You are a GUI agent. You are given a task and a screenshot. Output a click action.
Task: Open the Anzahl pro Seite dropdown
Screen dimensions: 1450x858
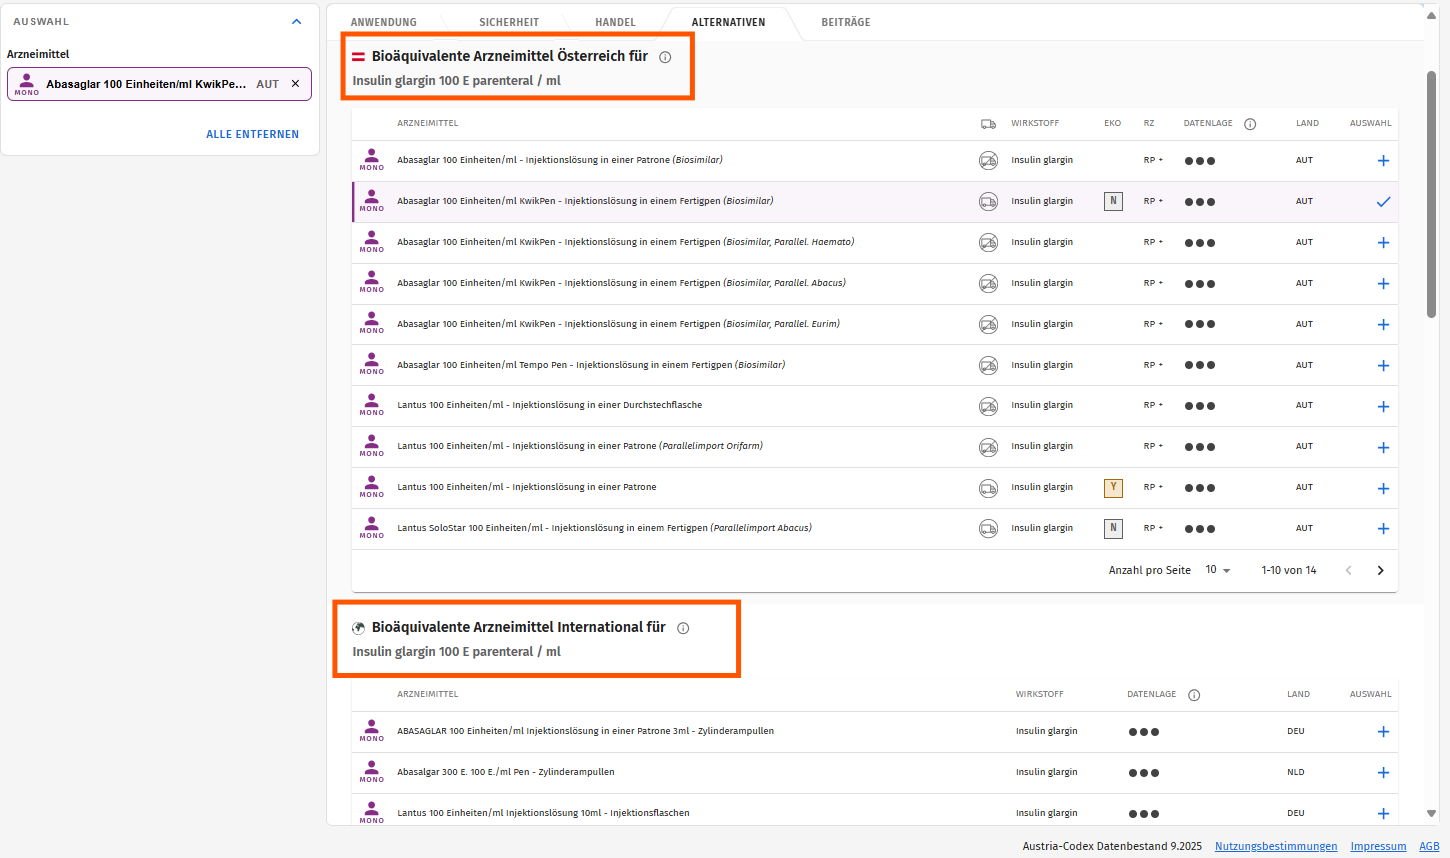click(1218, 570)
